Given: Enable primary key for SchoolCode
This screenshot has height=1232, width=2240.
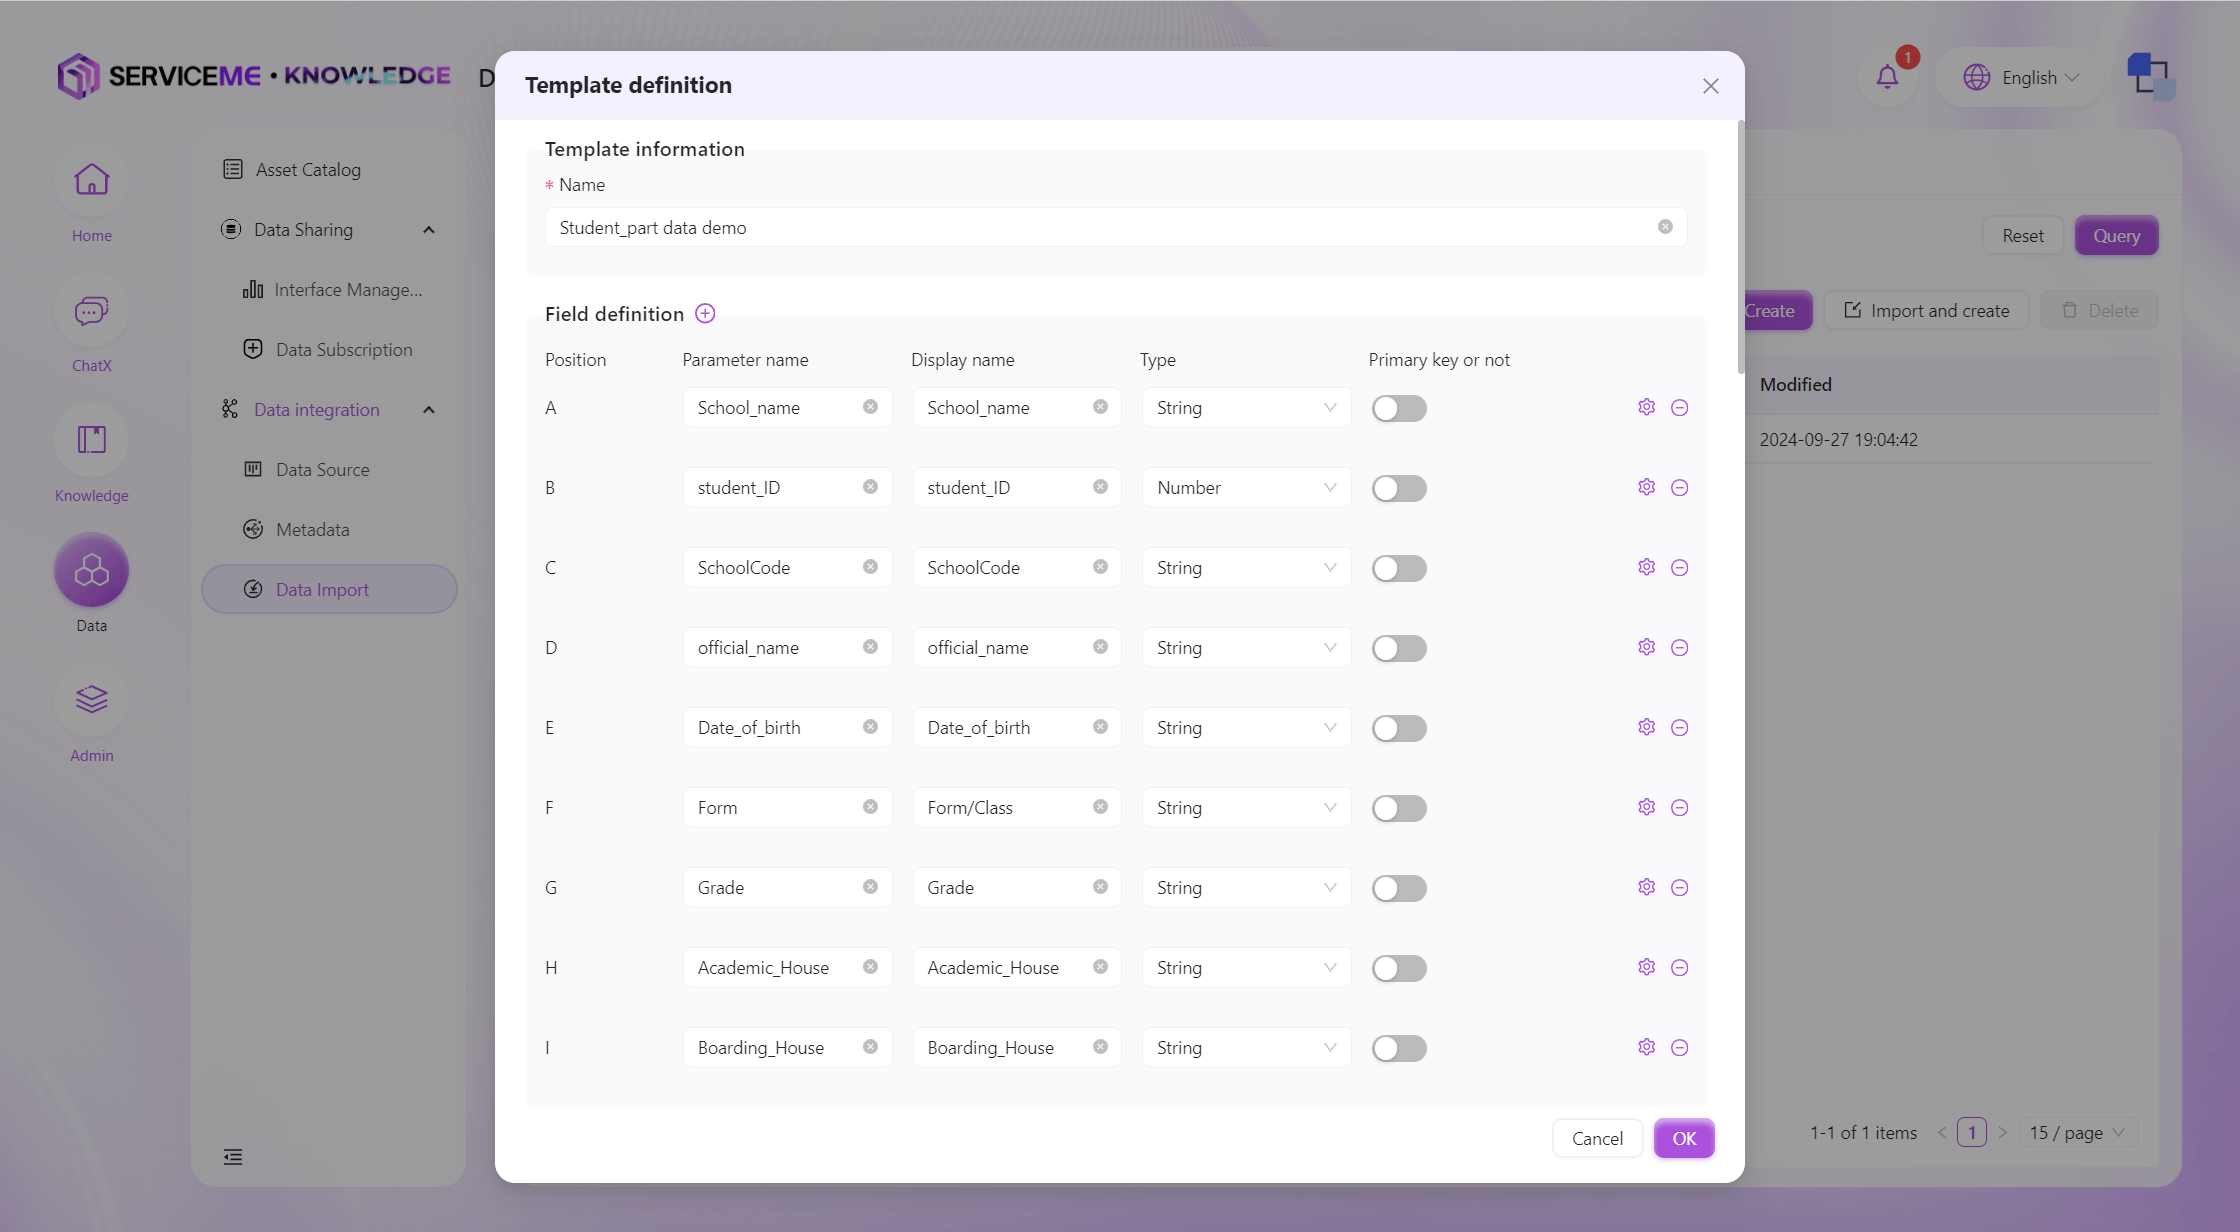Looking at the screenshot, I should [x=1398, y=568].
